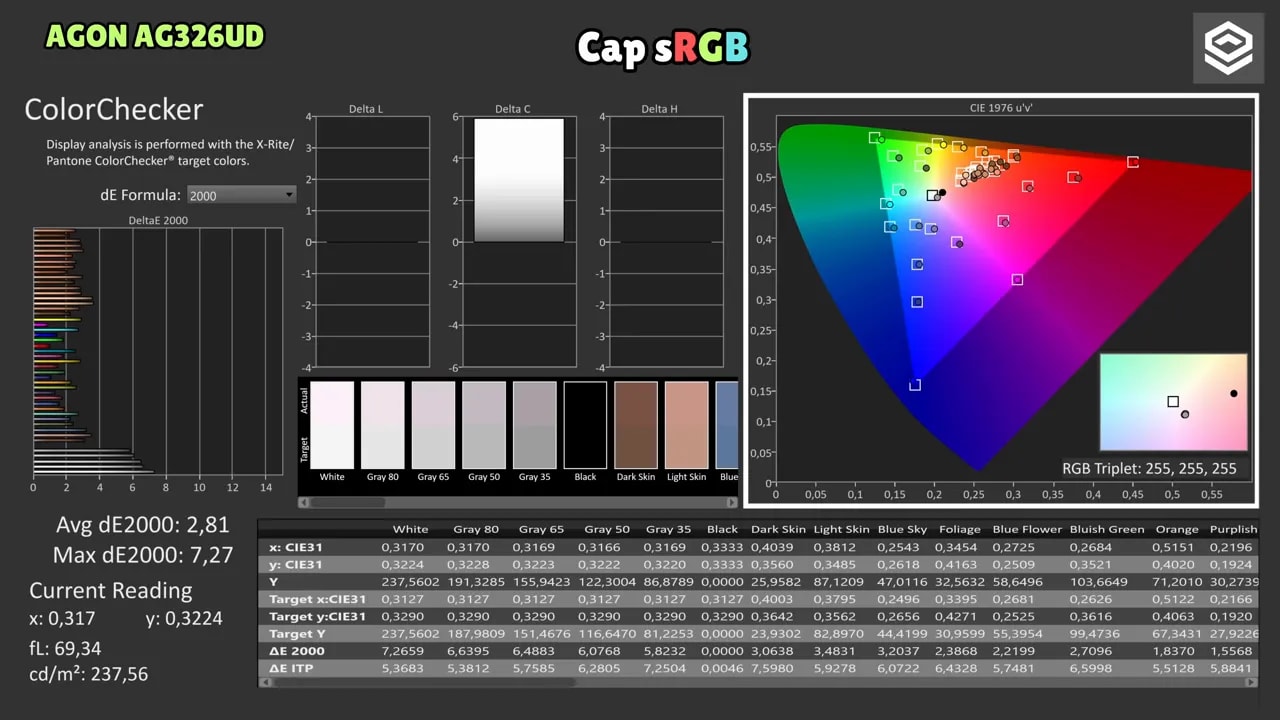Click Y value 237,5602 in White column
1280x720 pixels.
pos(409,582)
